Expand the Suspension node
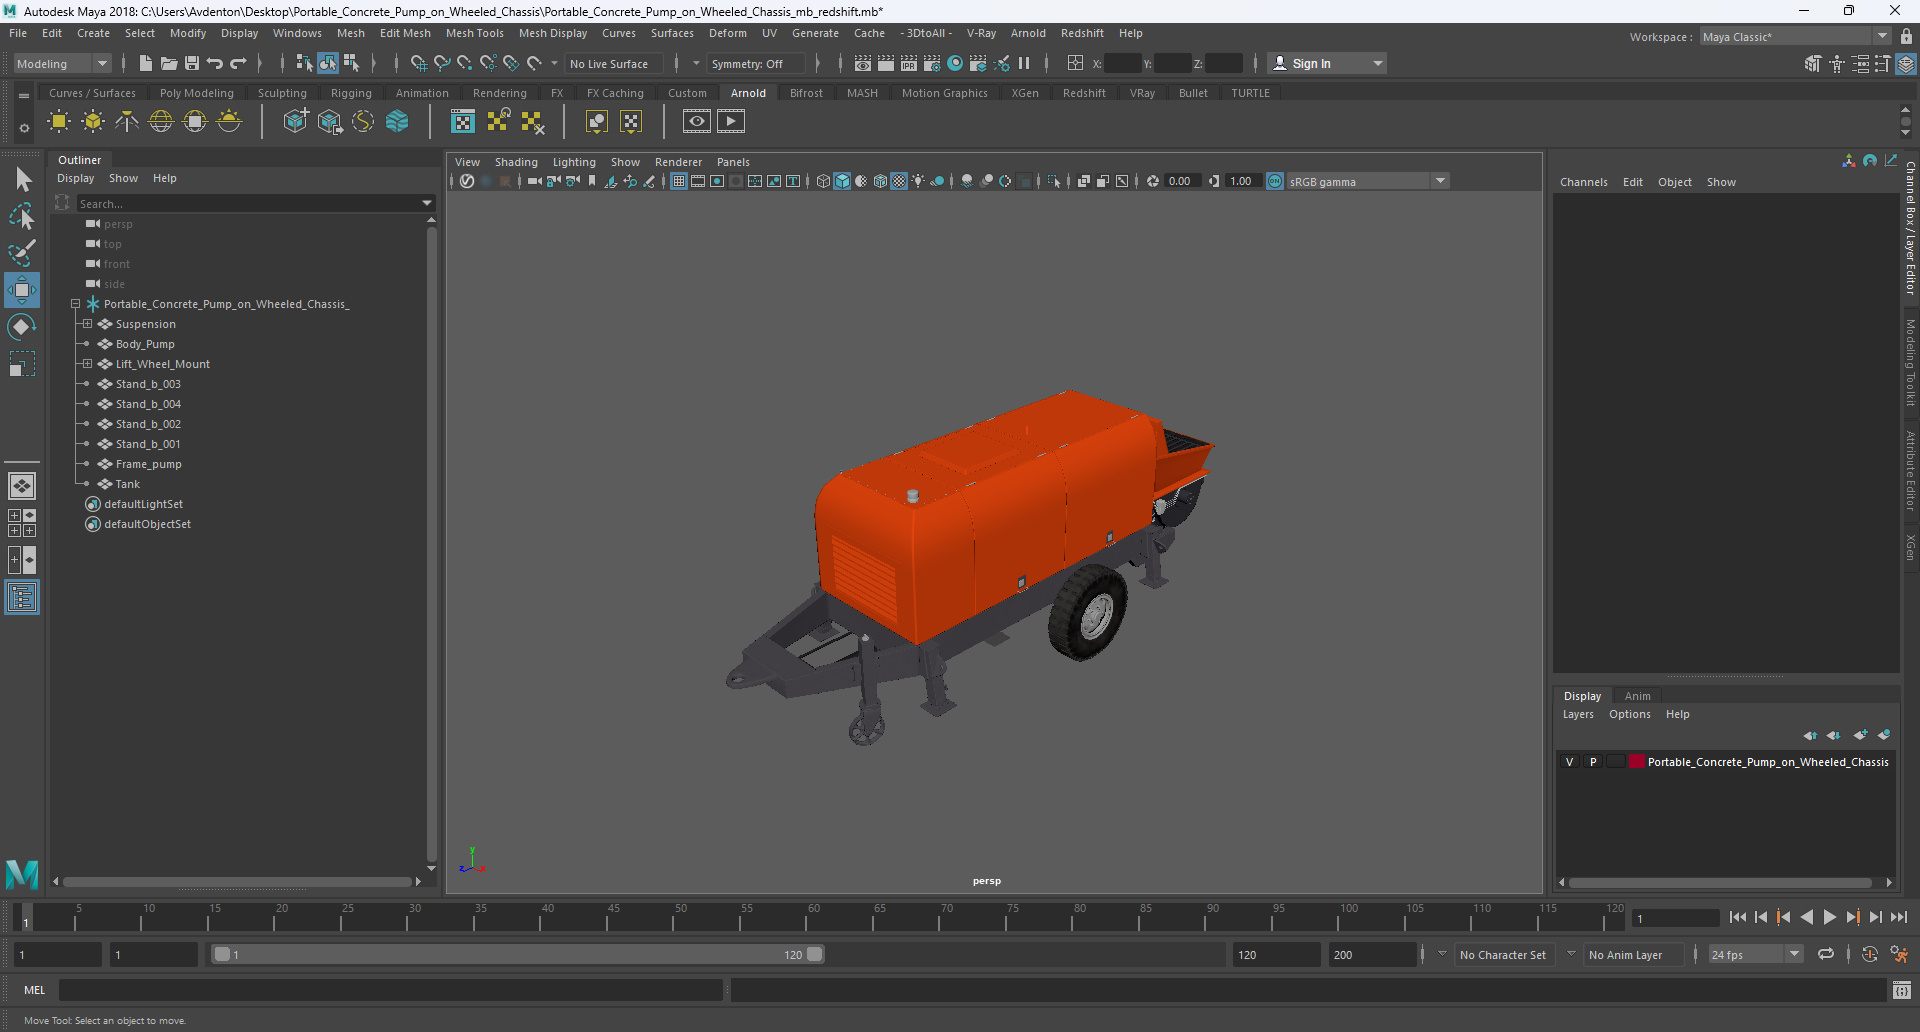Viewport: 1920px width, 1032px height. click(x=87, y=324)
